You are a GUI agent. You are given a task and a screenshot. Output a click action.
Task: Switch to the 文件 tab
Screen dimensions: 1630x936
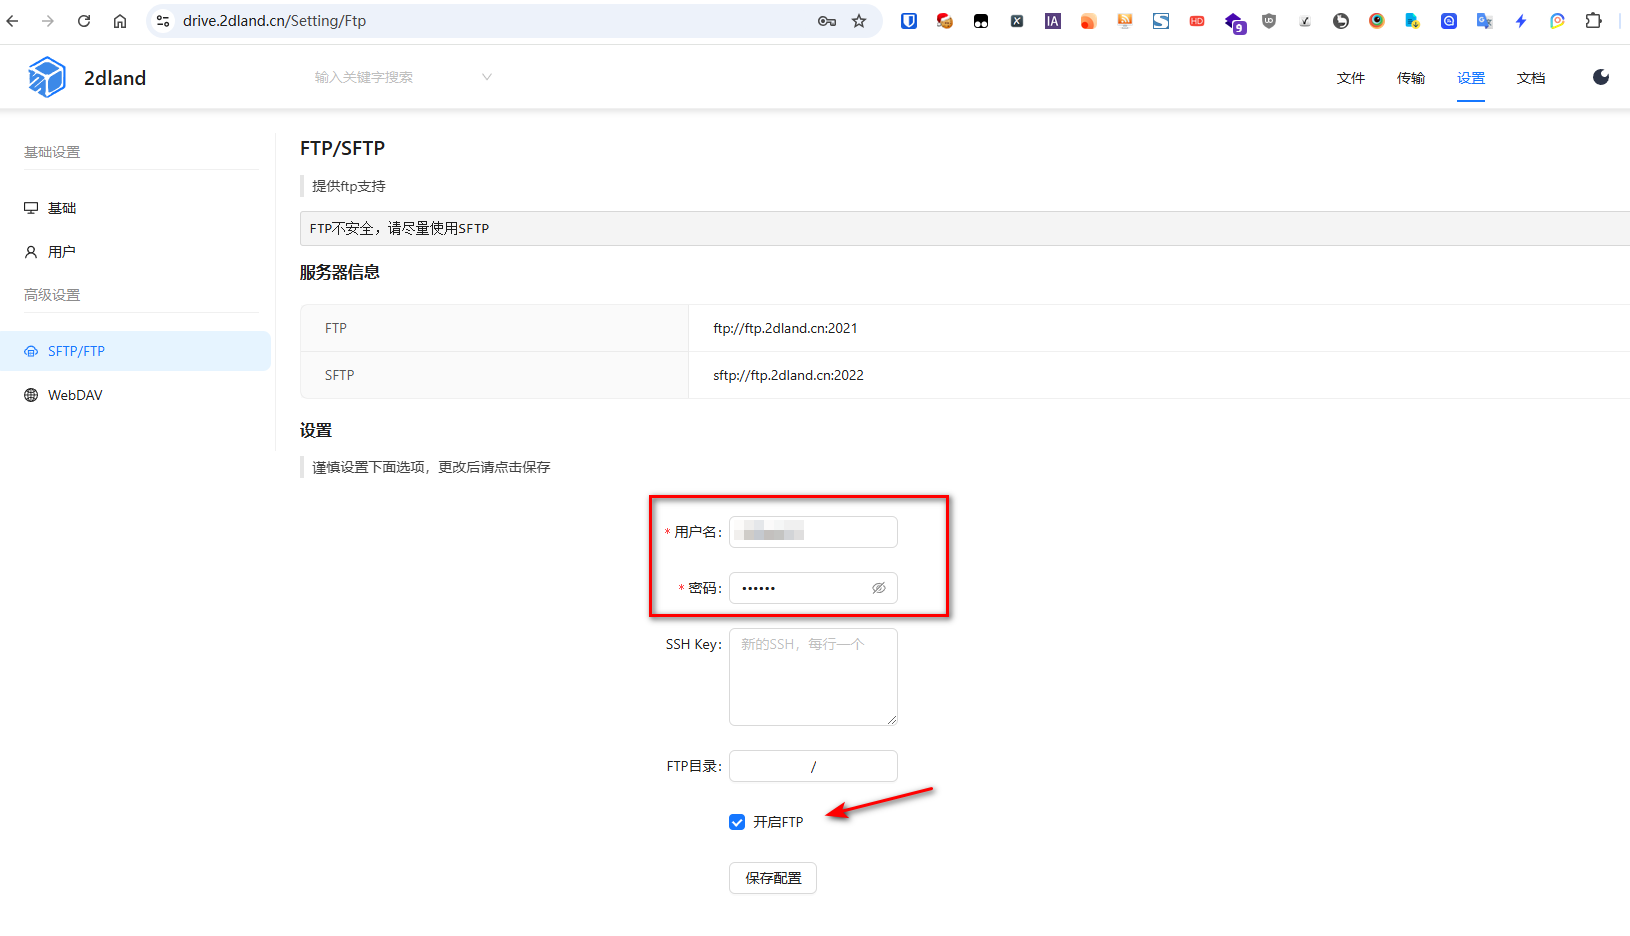coord(1351,77)
